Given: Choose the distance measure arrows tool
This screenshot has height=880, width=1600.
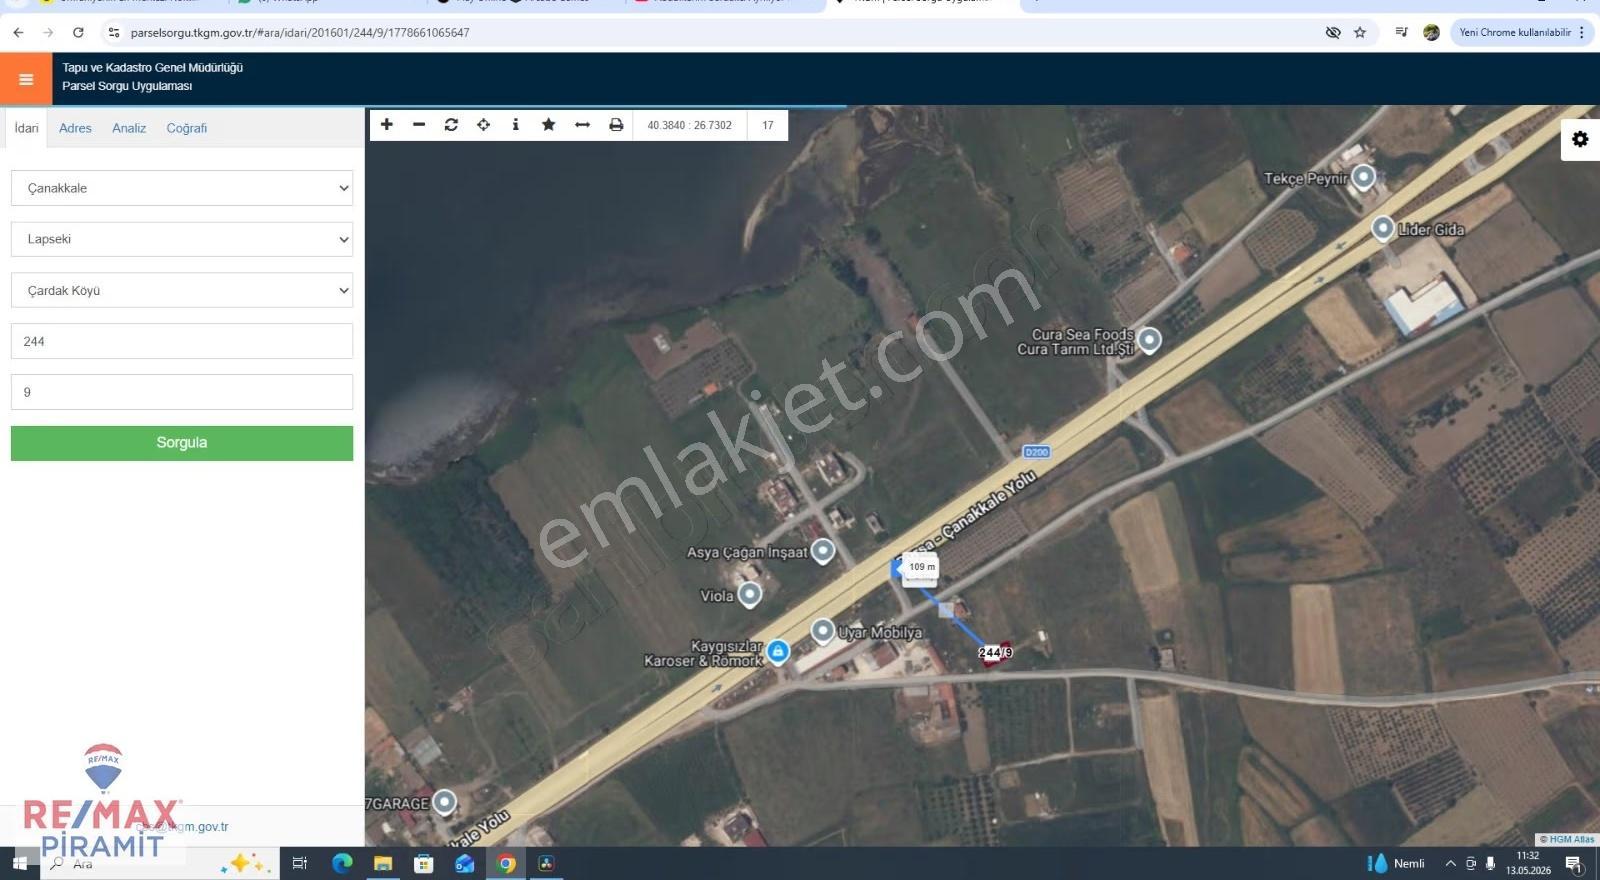Looking at the screenshot, I should click(x=582, y=125).
